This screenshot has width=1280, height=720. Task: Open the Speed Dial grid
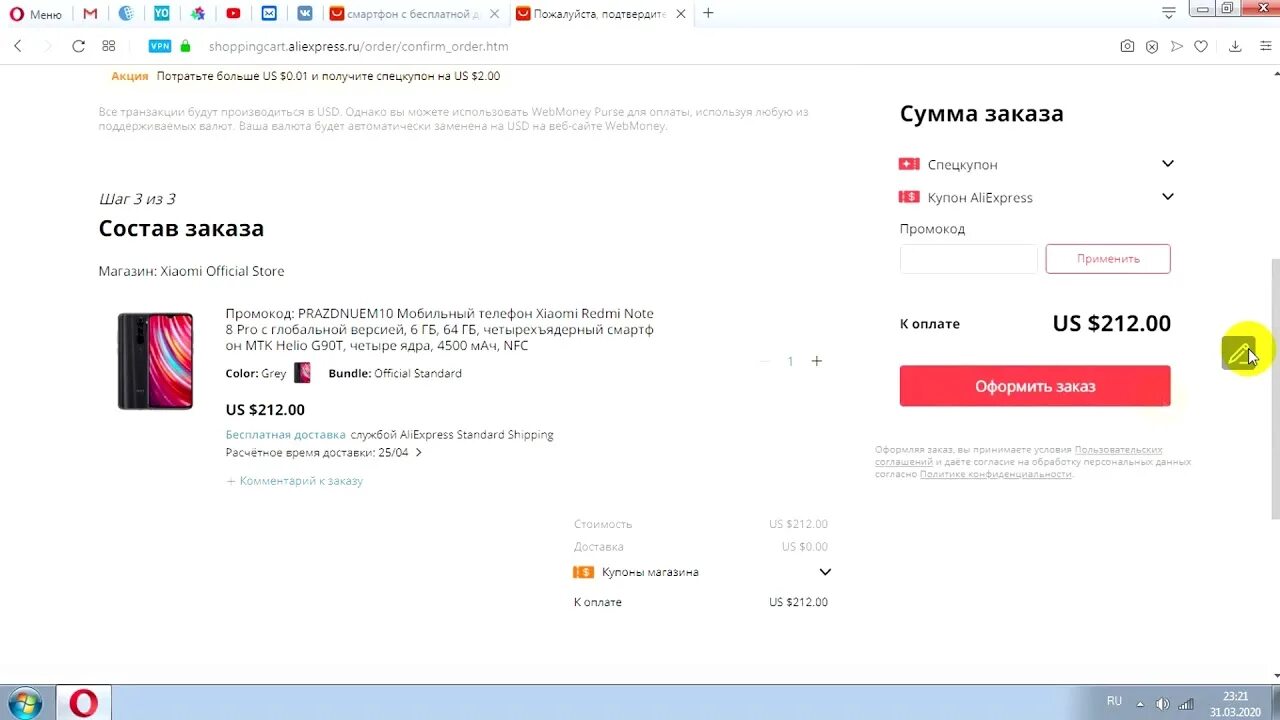109,46
